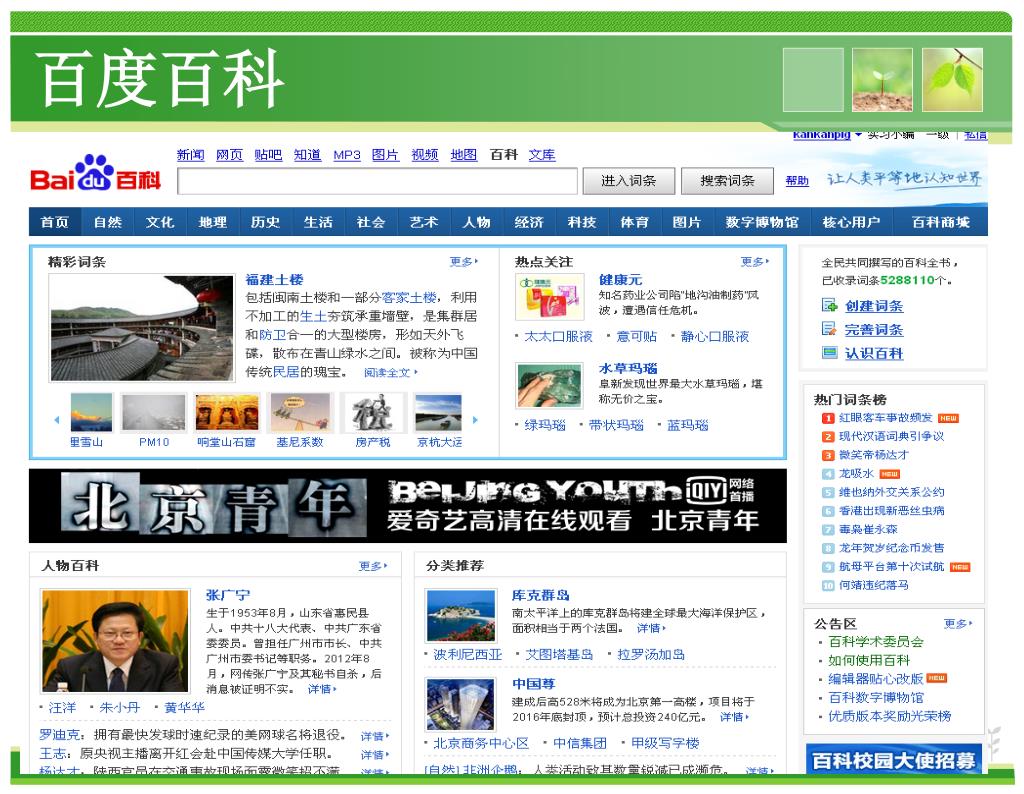Open the 中国尊 building image

(x=460, y=704)
